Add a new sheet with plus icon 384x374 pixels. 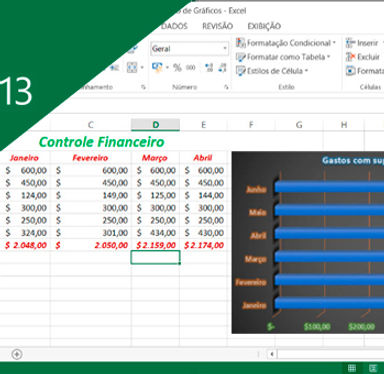point(17,354)
